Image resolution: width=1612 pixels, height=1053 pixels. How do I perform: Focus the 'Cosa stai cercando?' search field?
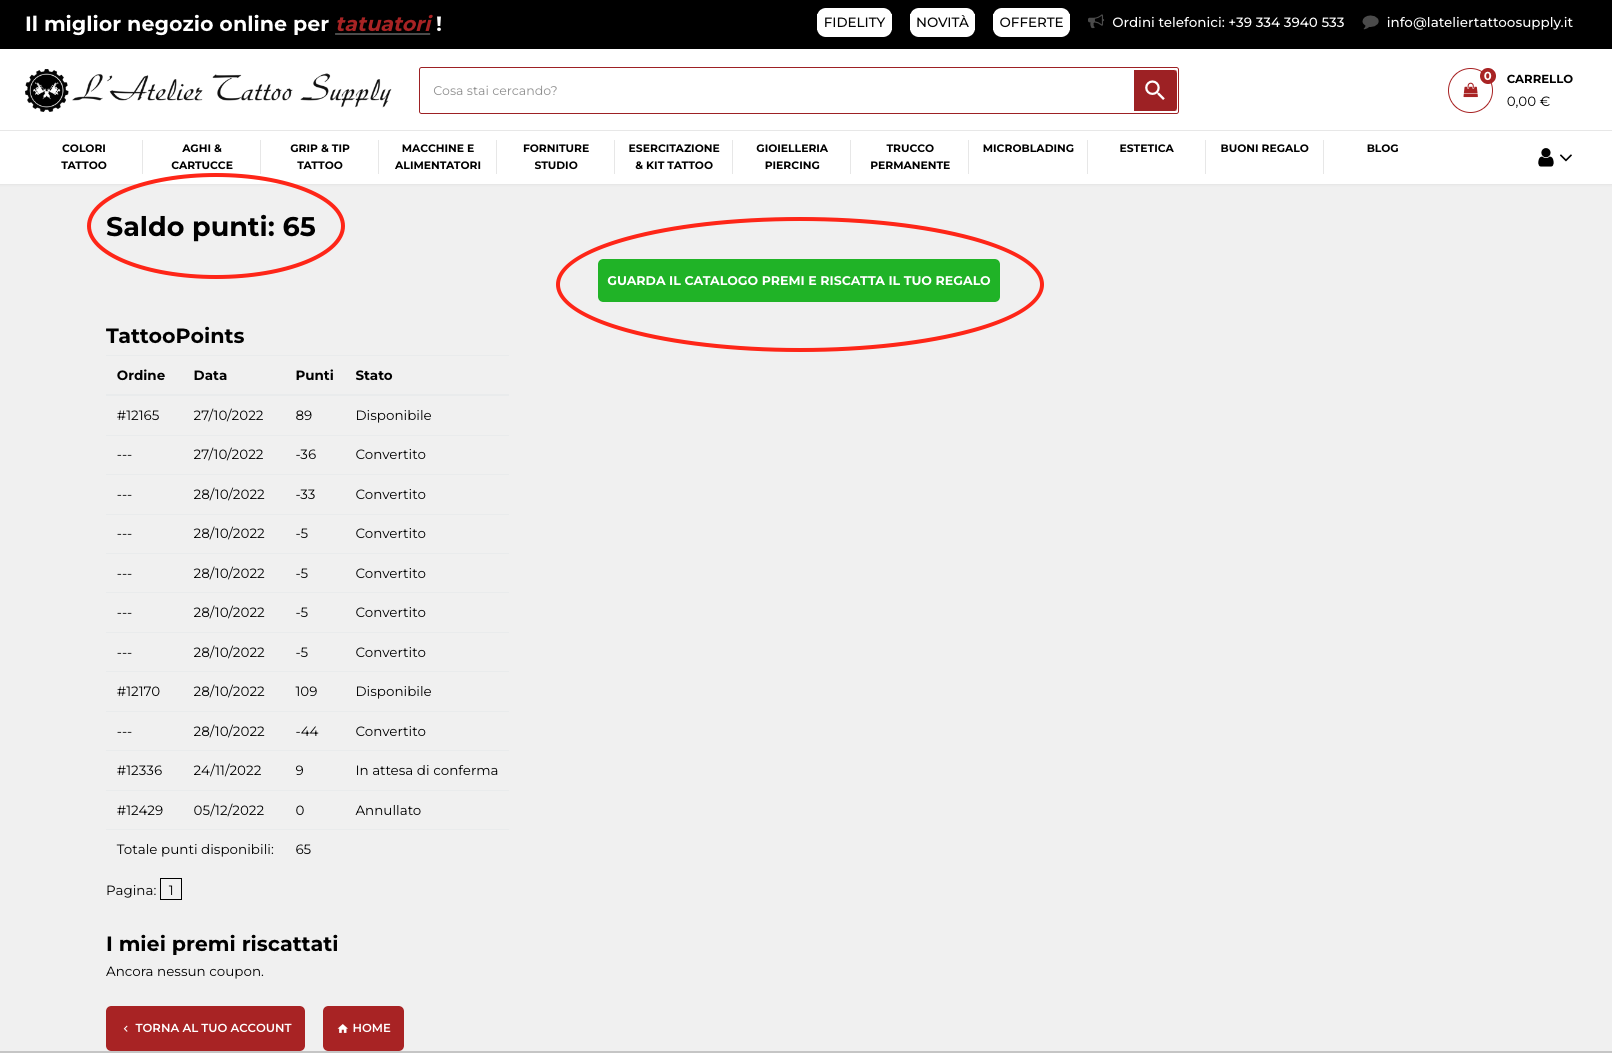pos(776,90)
